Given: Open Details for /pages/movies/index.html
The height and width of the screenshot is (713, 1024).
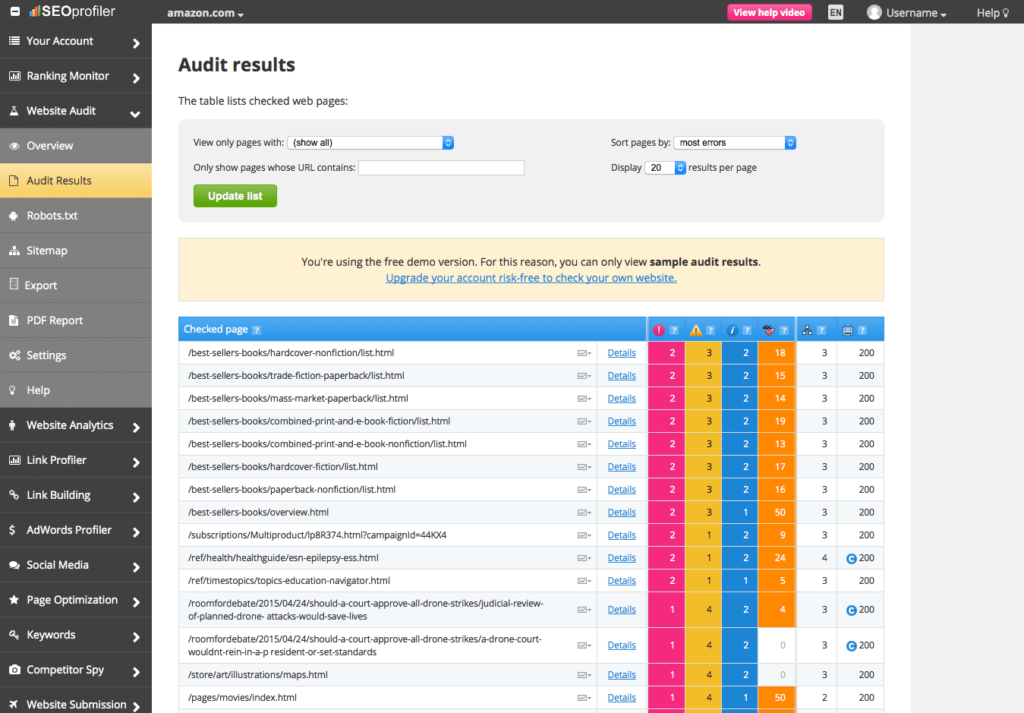Looking at the screenshot, I should click(x=621, y=698).
